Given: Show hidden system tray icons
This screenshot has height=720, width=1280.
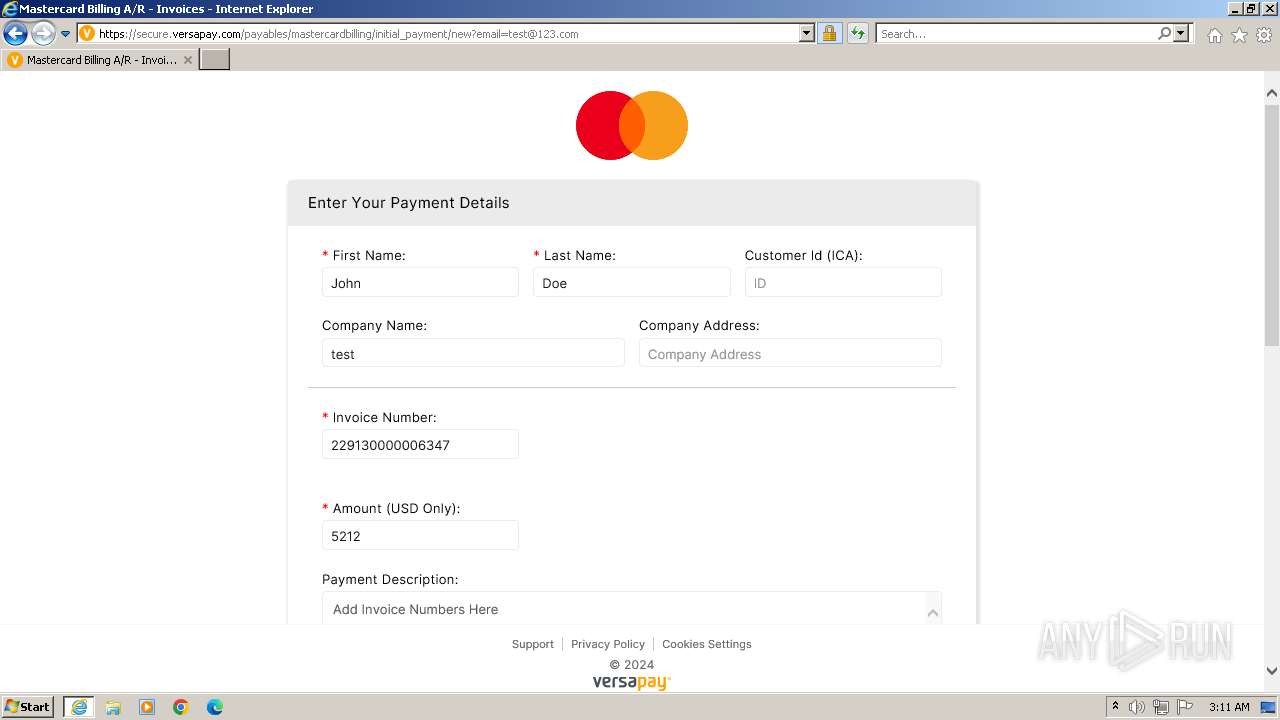Looking at the screenshot, I should 1115,707.
